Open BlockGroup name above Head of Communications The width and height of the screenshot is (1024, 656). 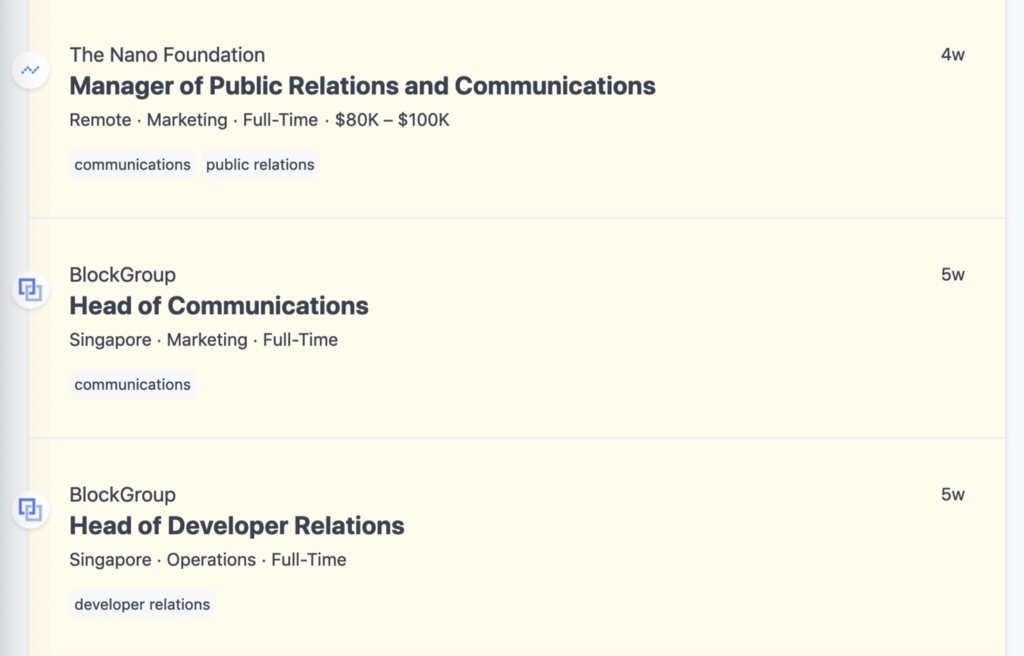pos(122,275)
